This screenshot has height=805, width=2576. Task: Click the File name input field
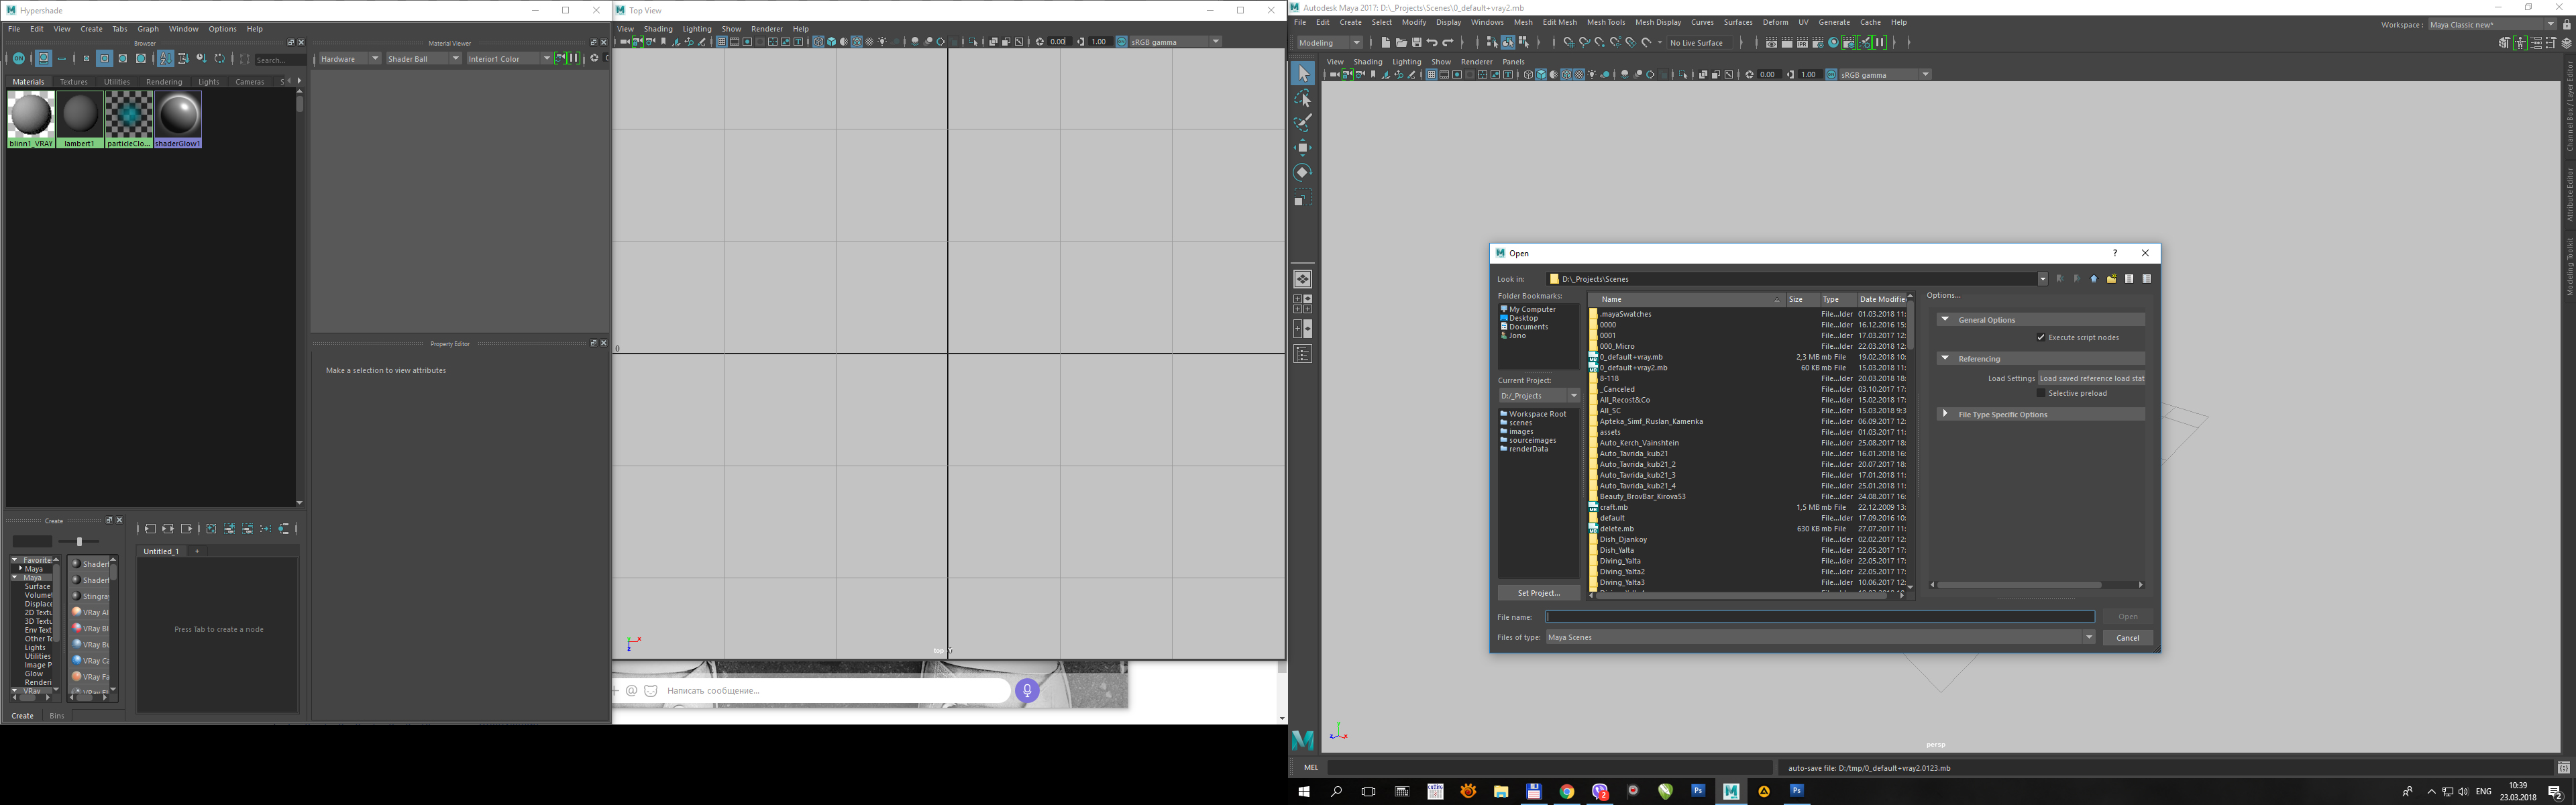1820,616
